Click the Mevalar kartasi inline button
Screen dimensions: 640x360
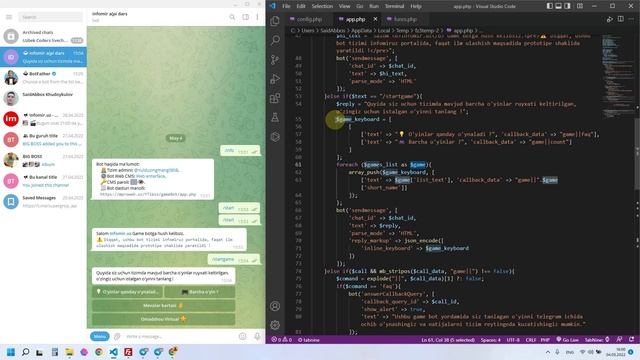click(x=164, y=305)
